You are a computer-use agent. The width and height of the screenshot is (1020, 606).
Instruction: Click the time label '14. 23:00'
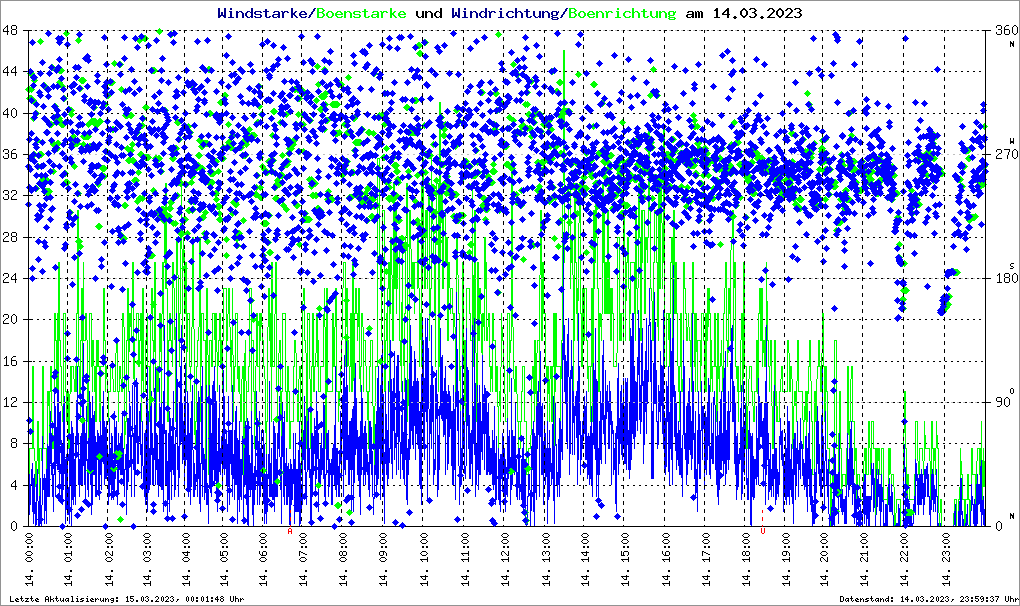(946, 559)
